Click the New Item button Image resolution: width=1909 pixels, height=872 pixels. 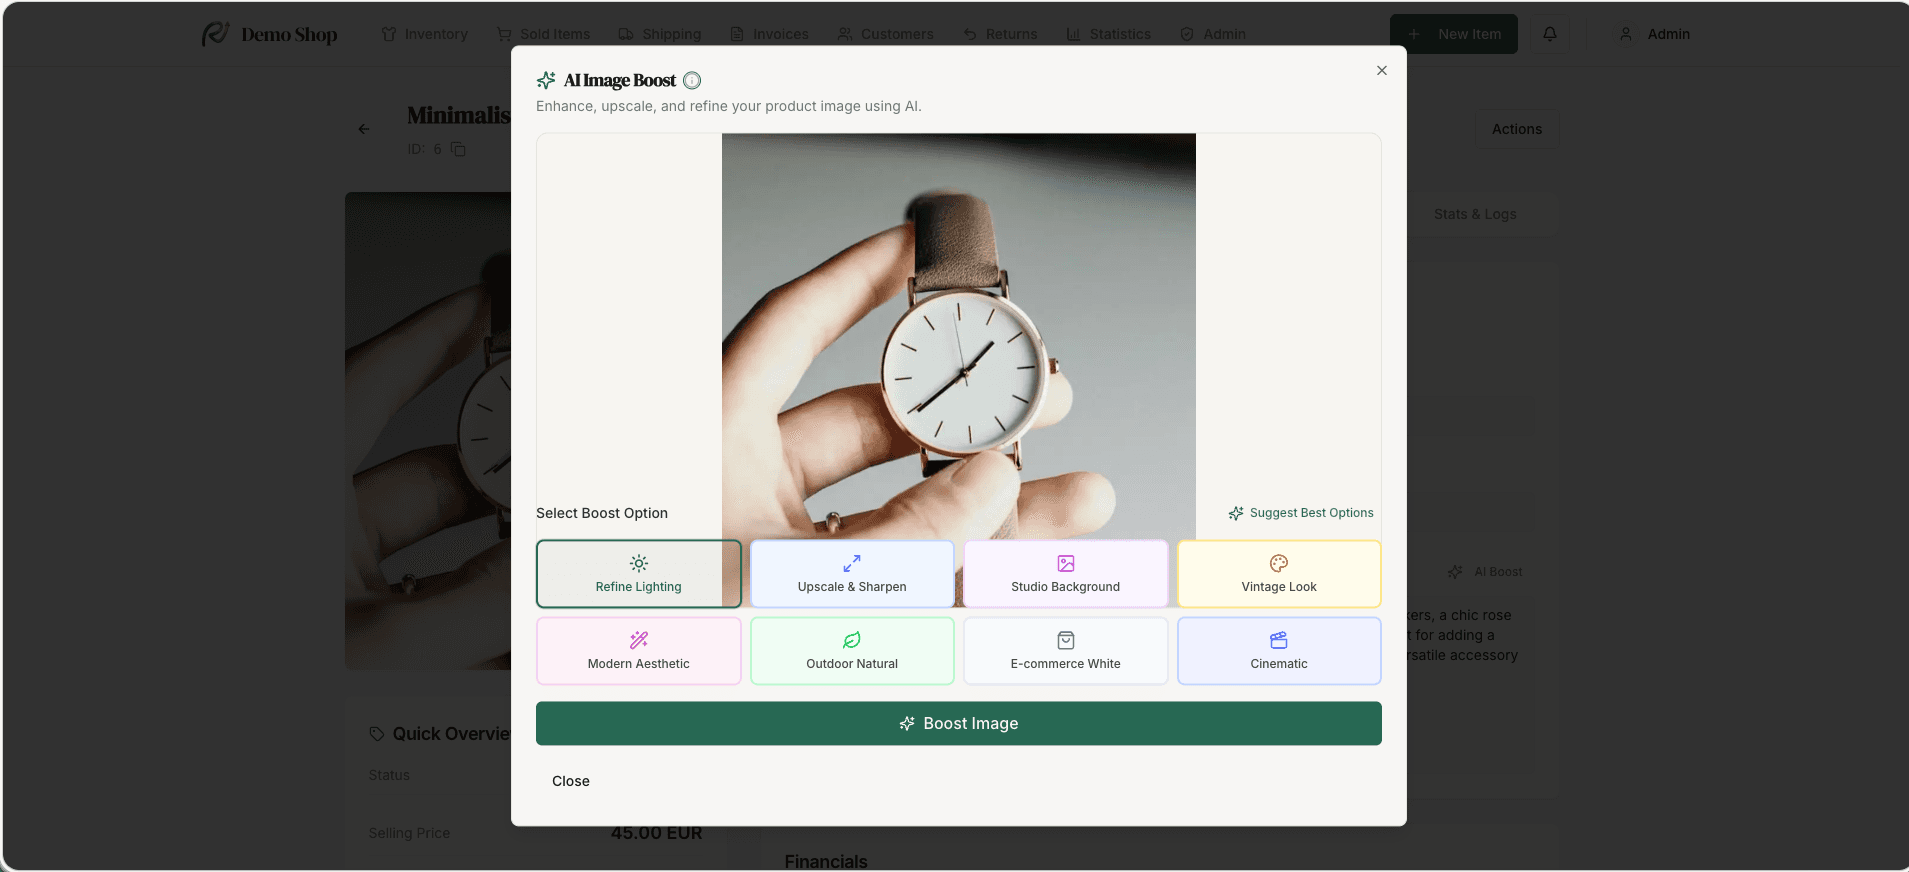tap(1454, 34)
